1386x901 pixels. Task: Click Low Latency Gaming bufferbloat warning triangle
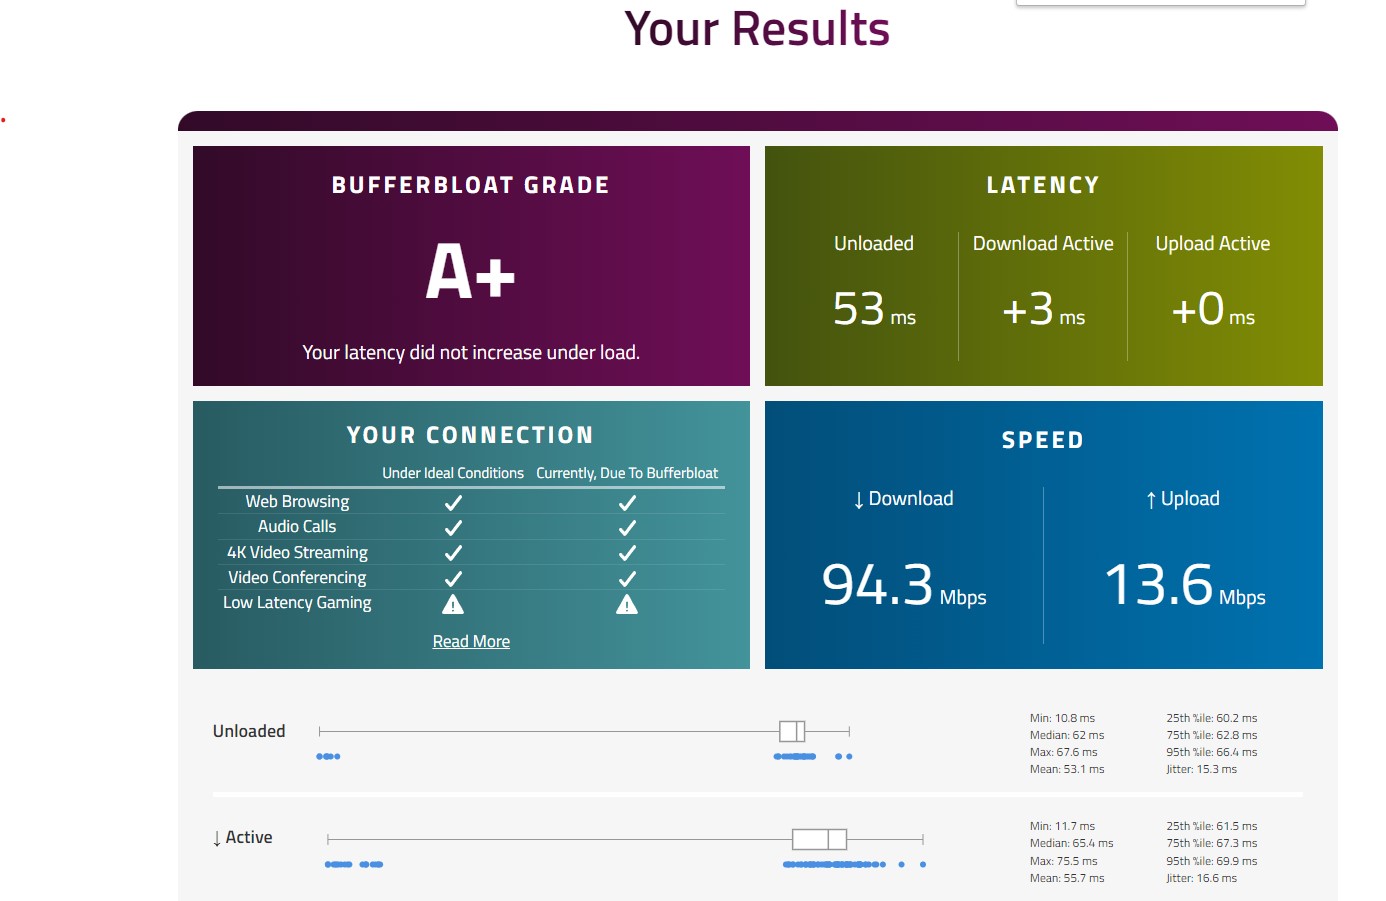(627, 604)
